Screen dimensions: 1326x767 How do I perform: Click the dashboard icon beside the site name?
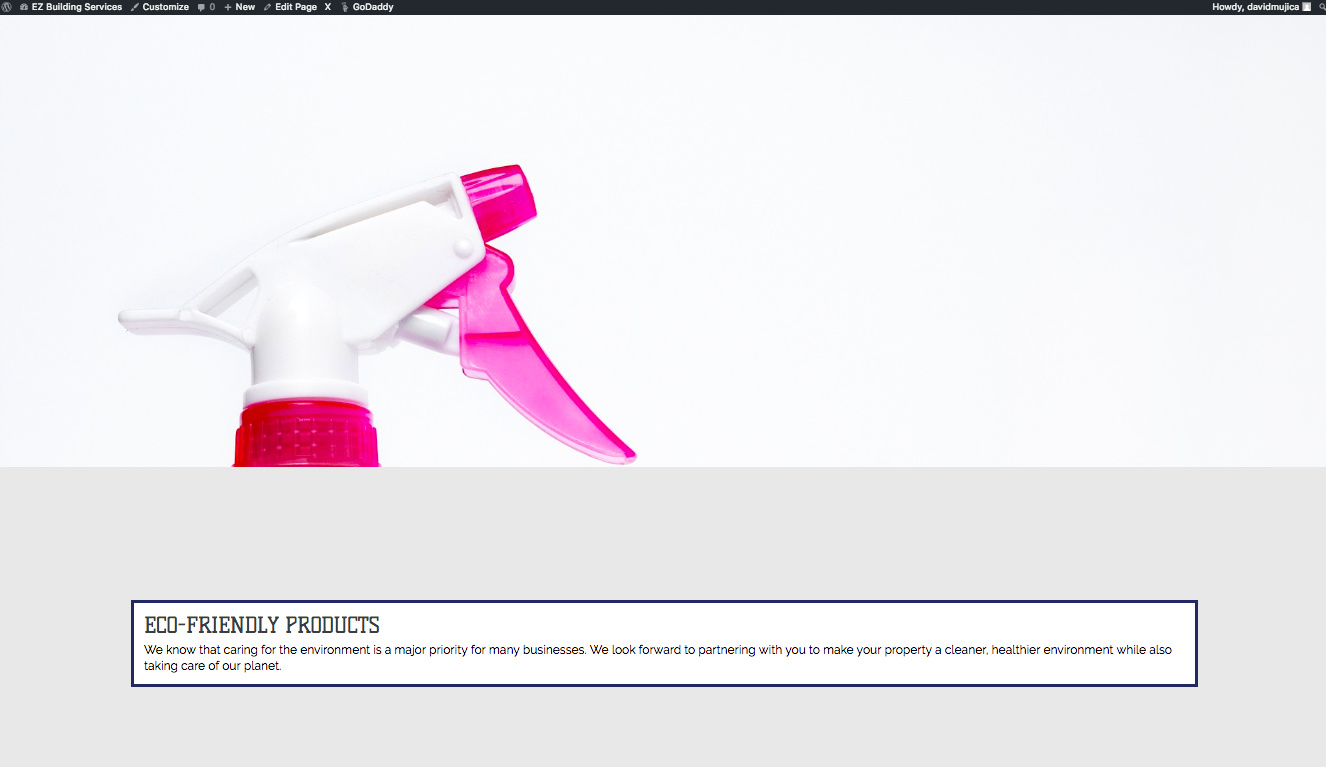(x=24, y=7)
